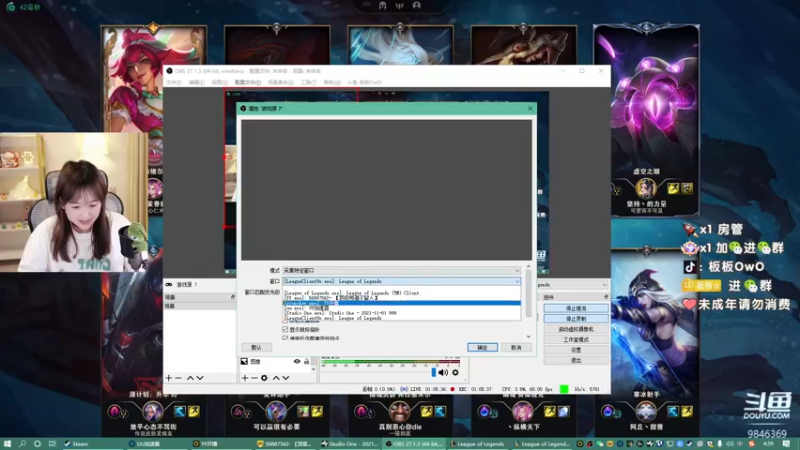This screenshot has height=450, width=800.
Task: Toggle the lock of 图像 source
Action: (307, 362)
